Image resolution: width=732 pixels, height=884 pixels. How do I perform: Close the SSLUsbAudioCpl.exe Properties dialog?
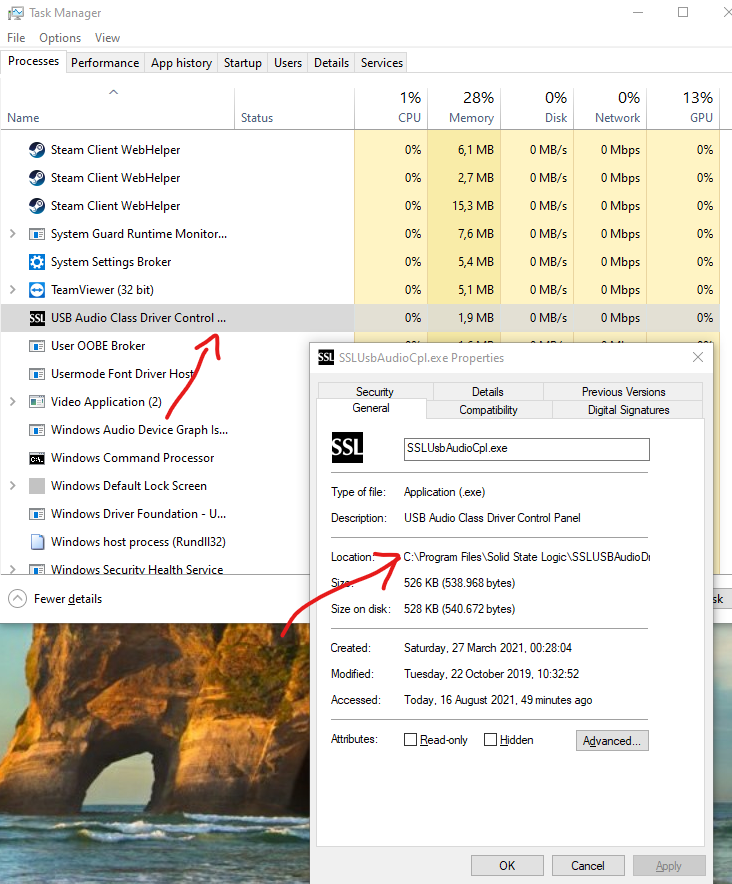tap(698, 357)
